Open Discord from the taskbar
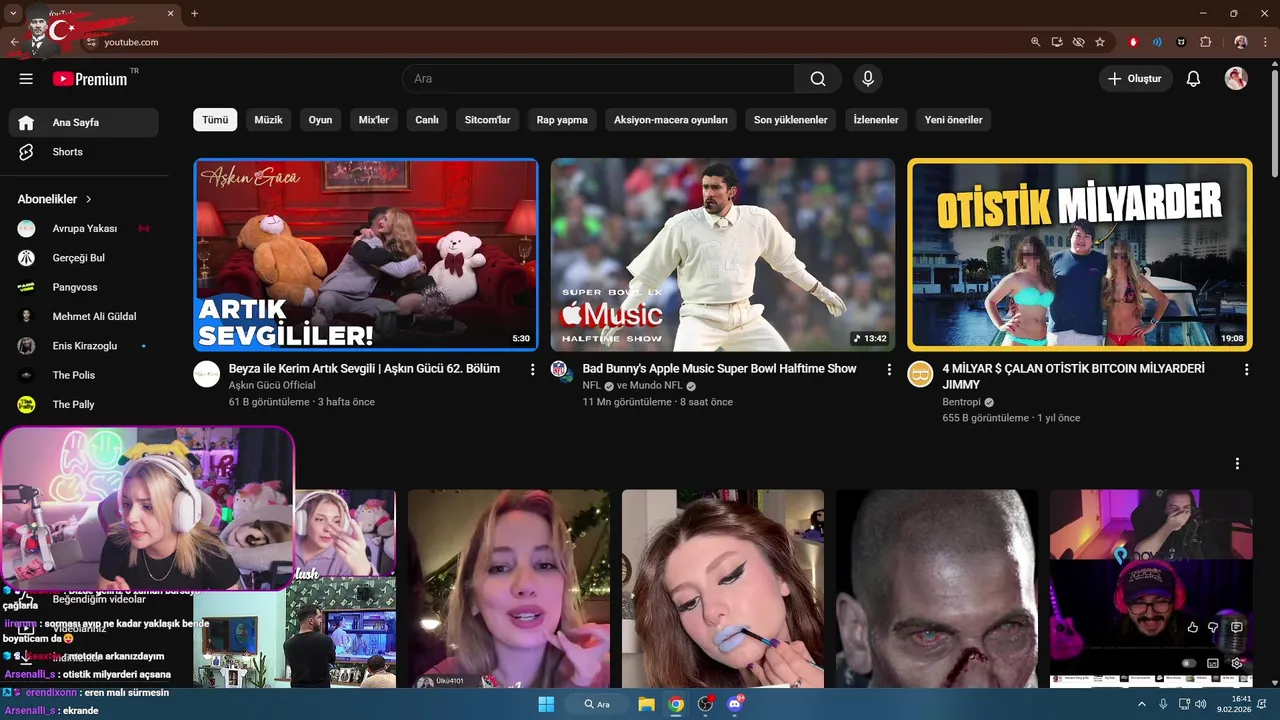Image resolution: width=1280 pixels, height=720 pixels. coord(736,704)
